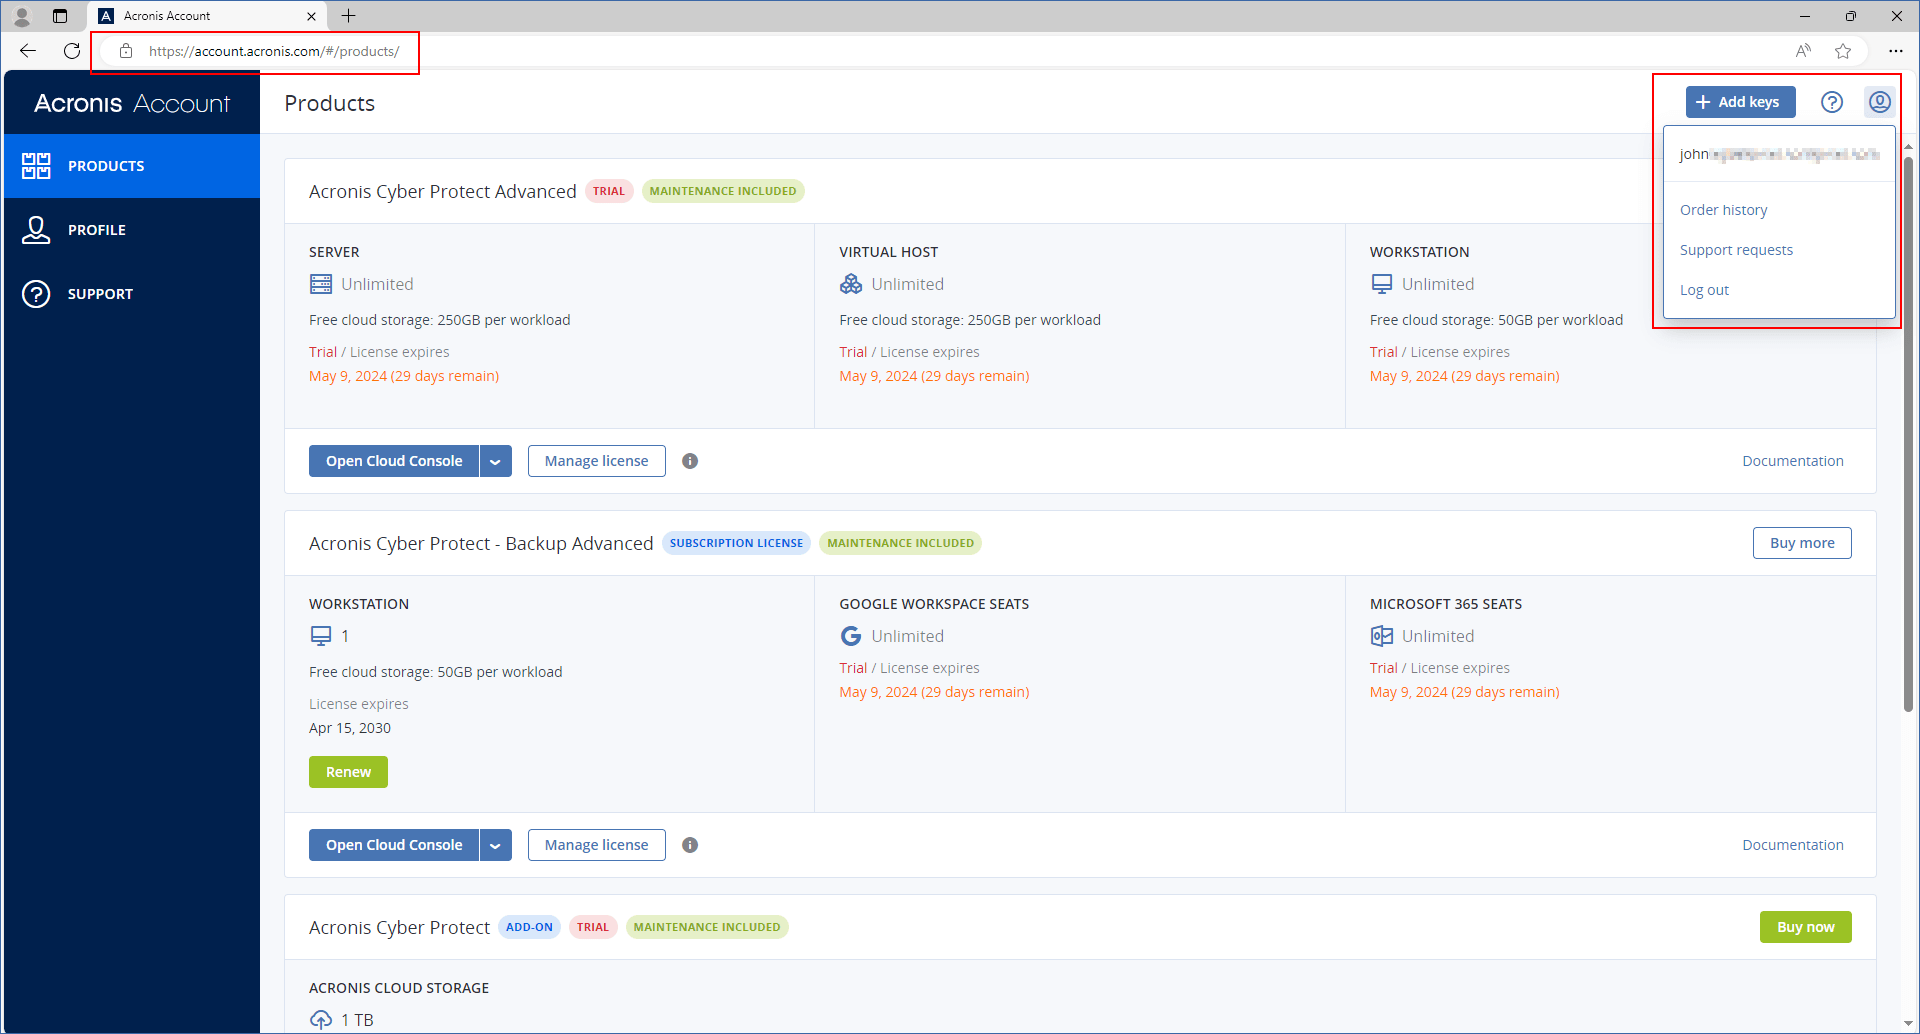
Task: Click the help question mark icon
Action: [1831, 102]
